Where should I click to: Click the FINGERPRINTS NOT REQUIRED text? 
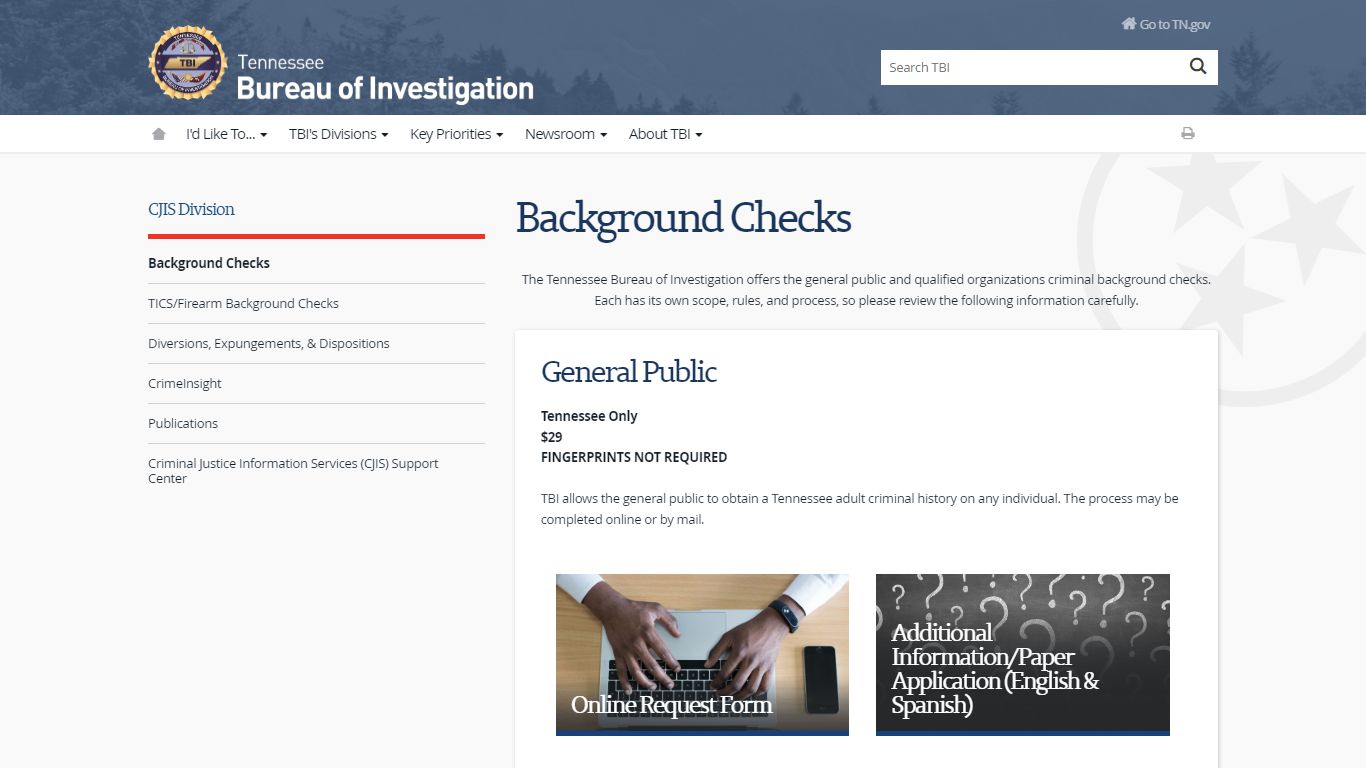[x=634, y=457]
